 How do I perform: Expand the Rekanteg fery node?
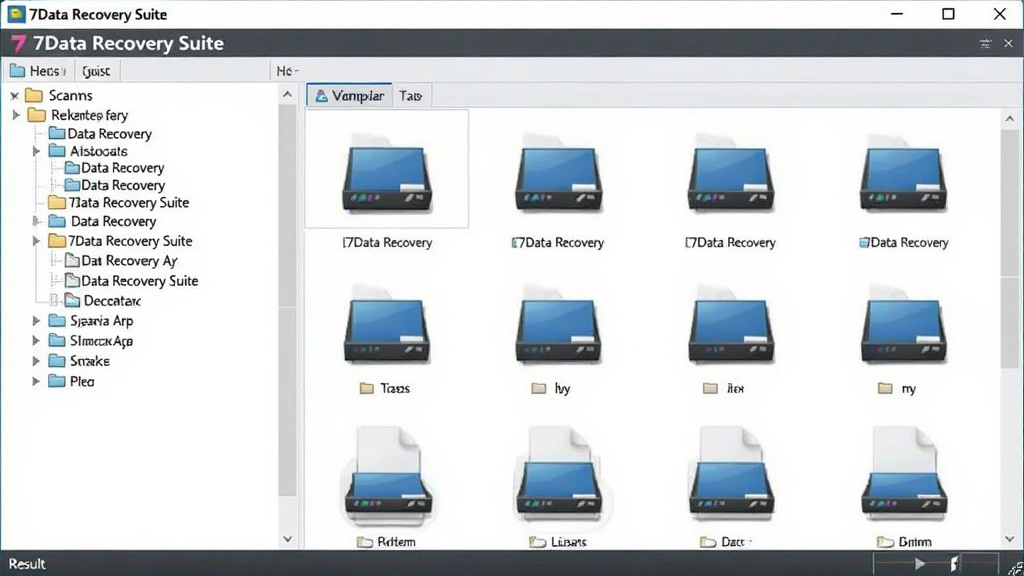[x=16, y=115]
